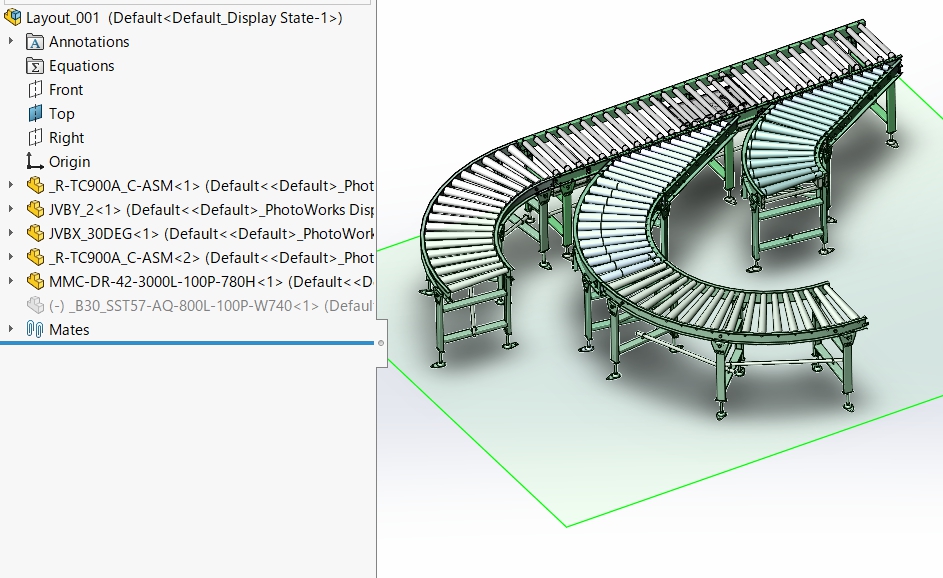943x578 pixels.
Task: Click the Equations sigma icon
Action: 35,66
